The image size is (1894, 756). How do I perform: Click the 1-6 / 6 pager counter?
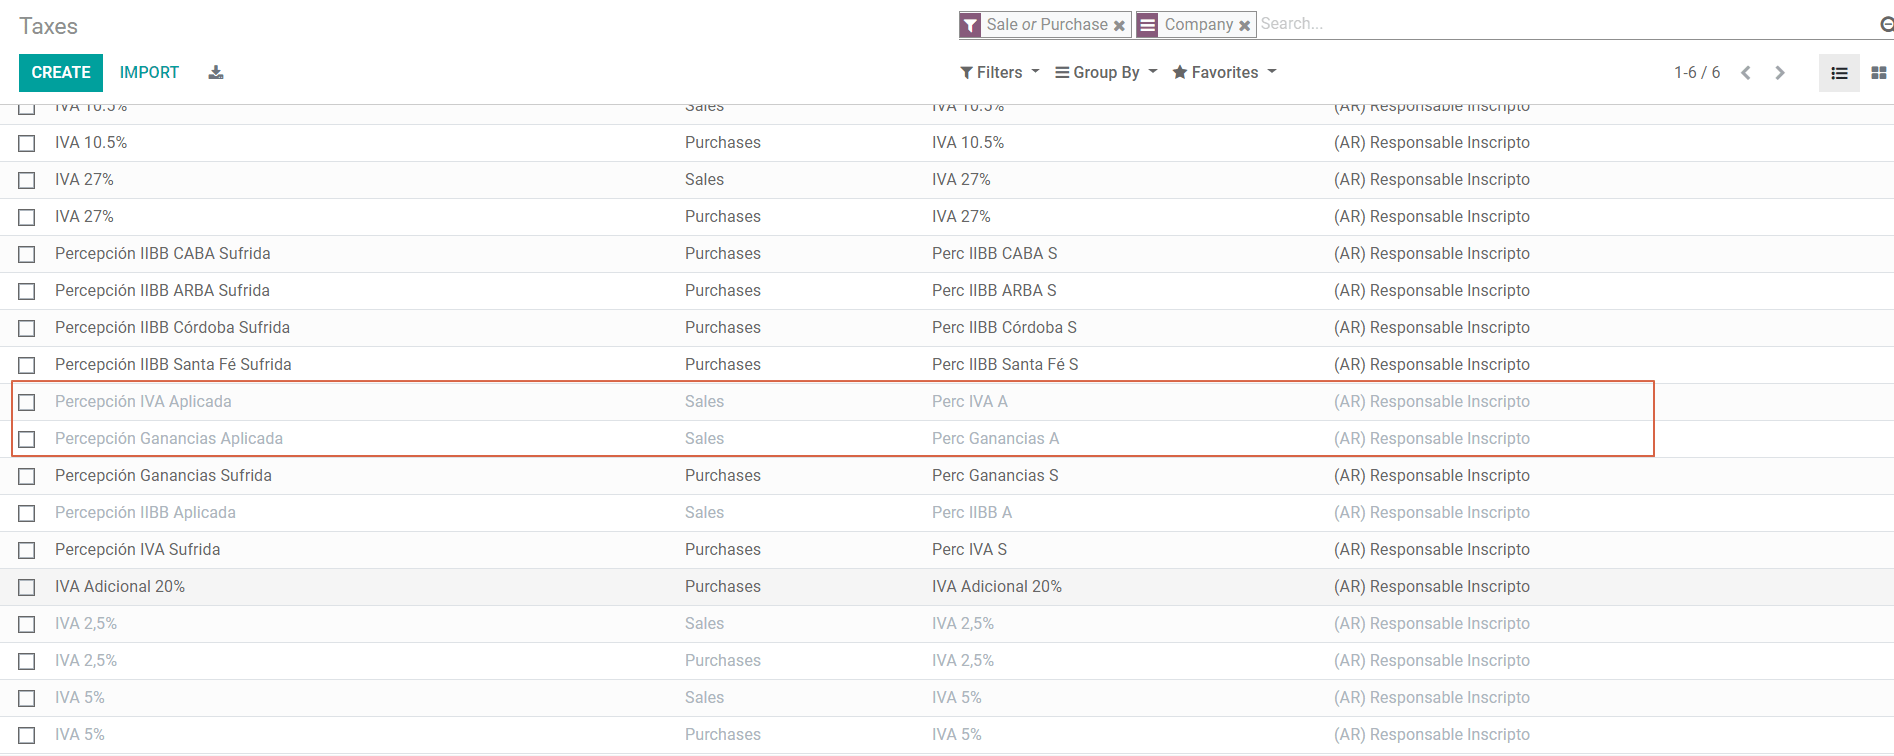click(1697, 72)
